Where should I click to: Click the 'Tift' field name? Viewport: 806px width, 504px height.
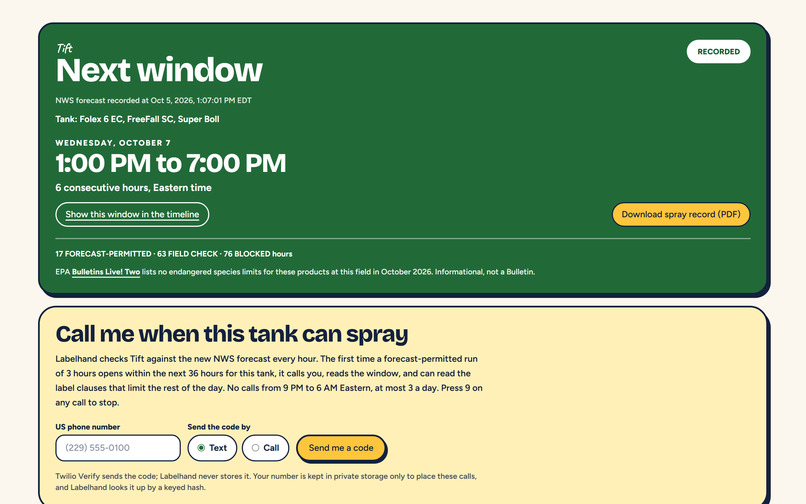pos(64,48)
